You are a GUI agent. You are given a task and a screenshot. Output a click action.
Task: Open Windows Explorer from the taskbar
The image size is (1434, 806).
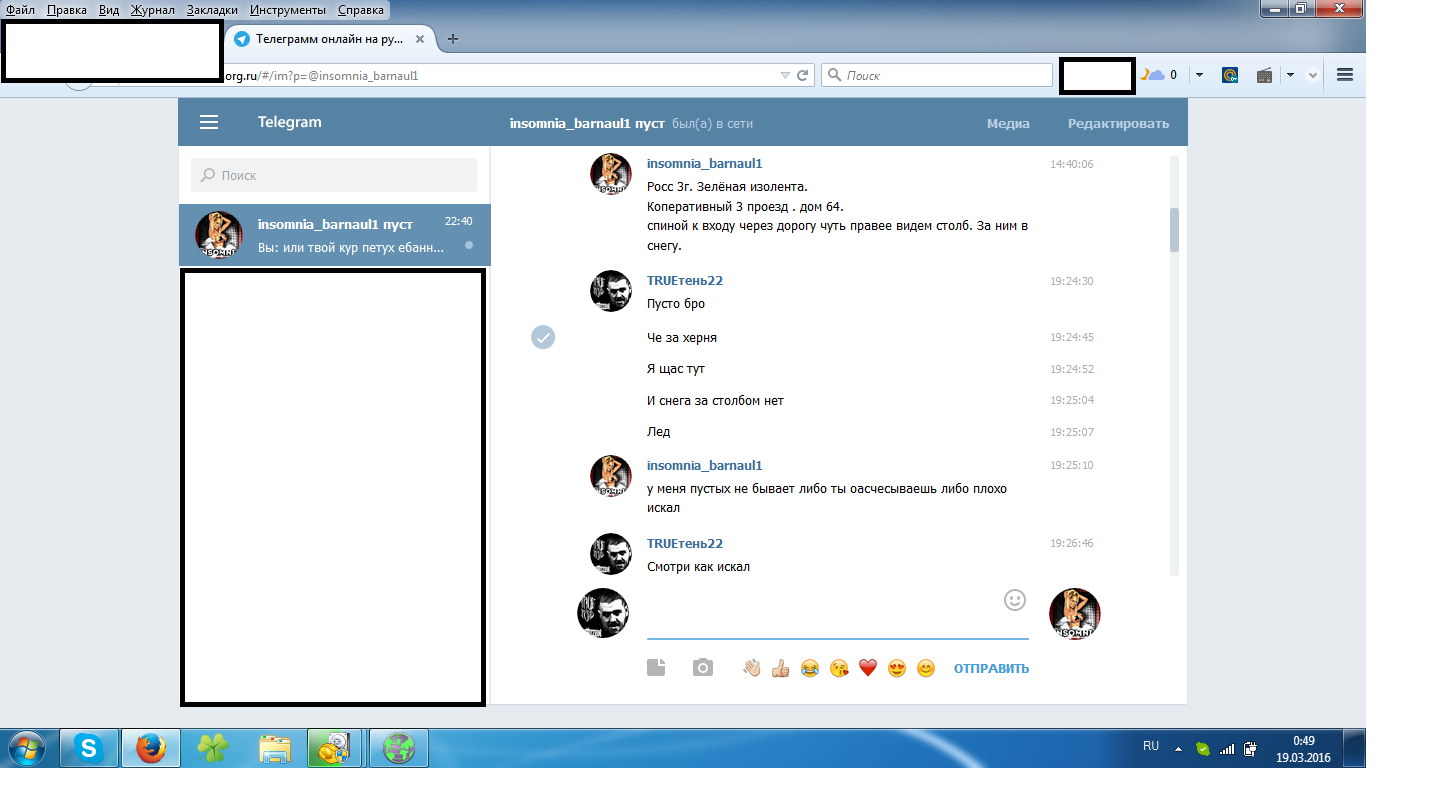(x=275, y=748)
